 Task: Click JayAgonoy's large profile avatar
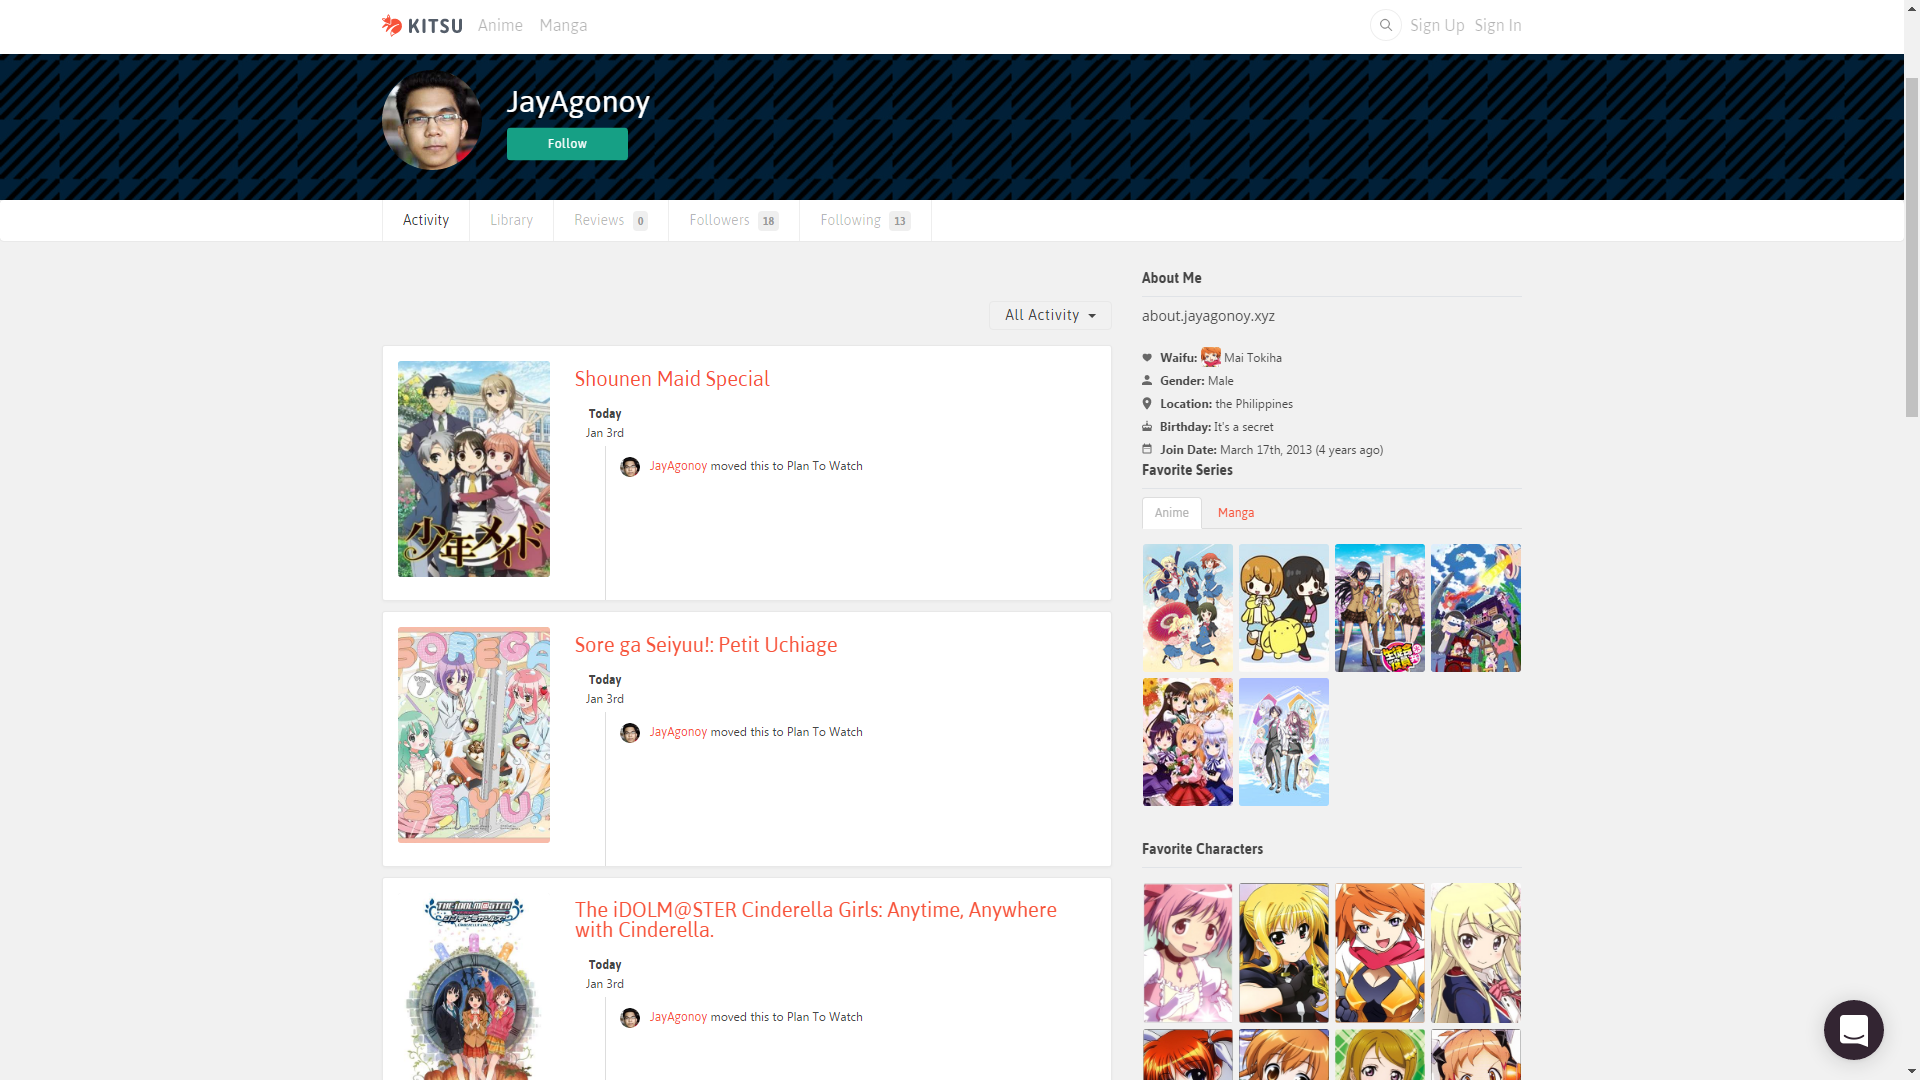point(431,120)
